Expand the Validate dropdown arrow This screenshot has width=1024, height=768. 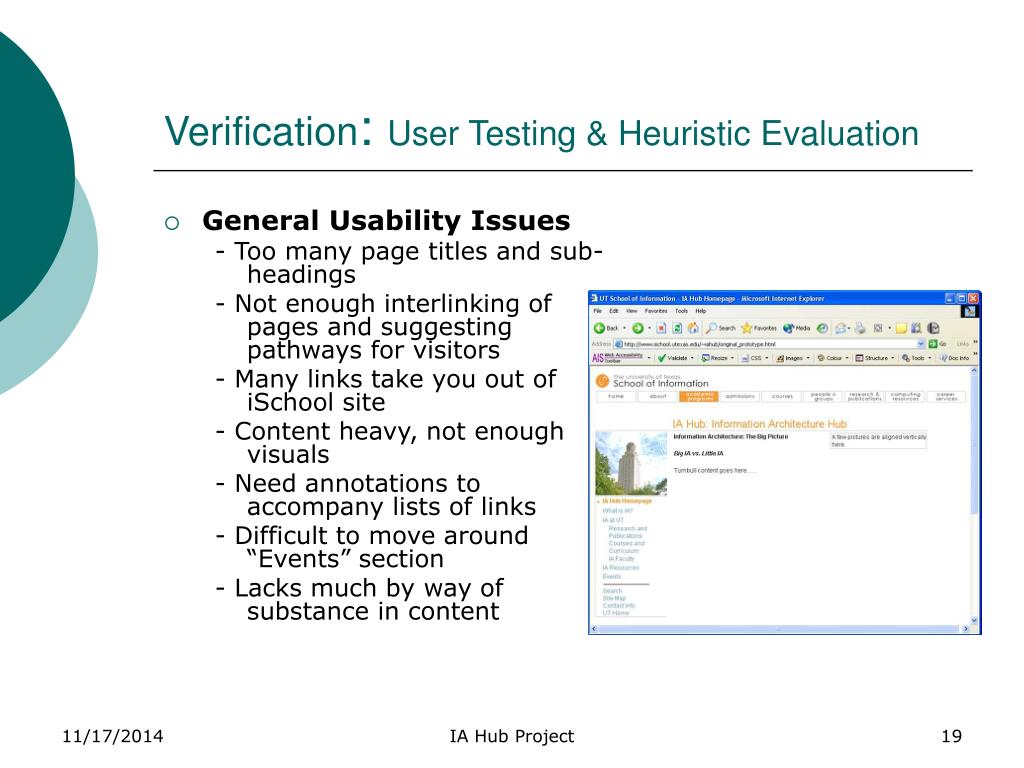point(692,358)
